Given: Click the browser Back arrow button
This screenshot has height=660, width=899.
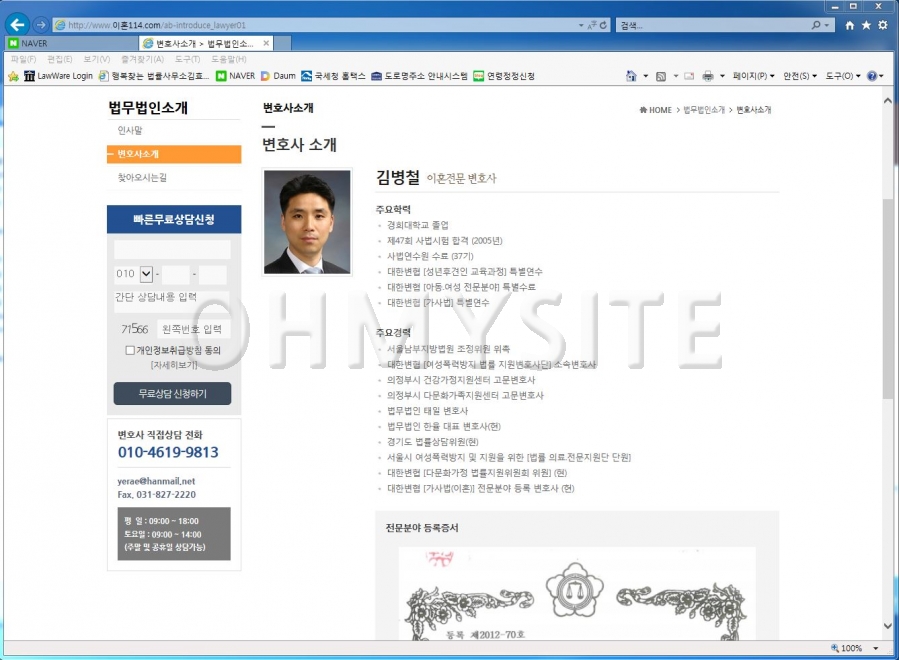Looking at the screenshot, I should [x=17, y=24].
